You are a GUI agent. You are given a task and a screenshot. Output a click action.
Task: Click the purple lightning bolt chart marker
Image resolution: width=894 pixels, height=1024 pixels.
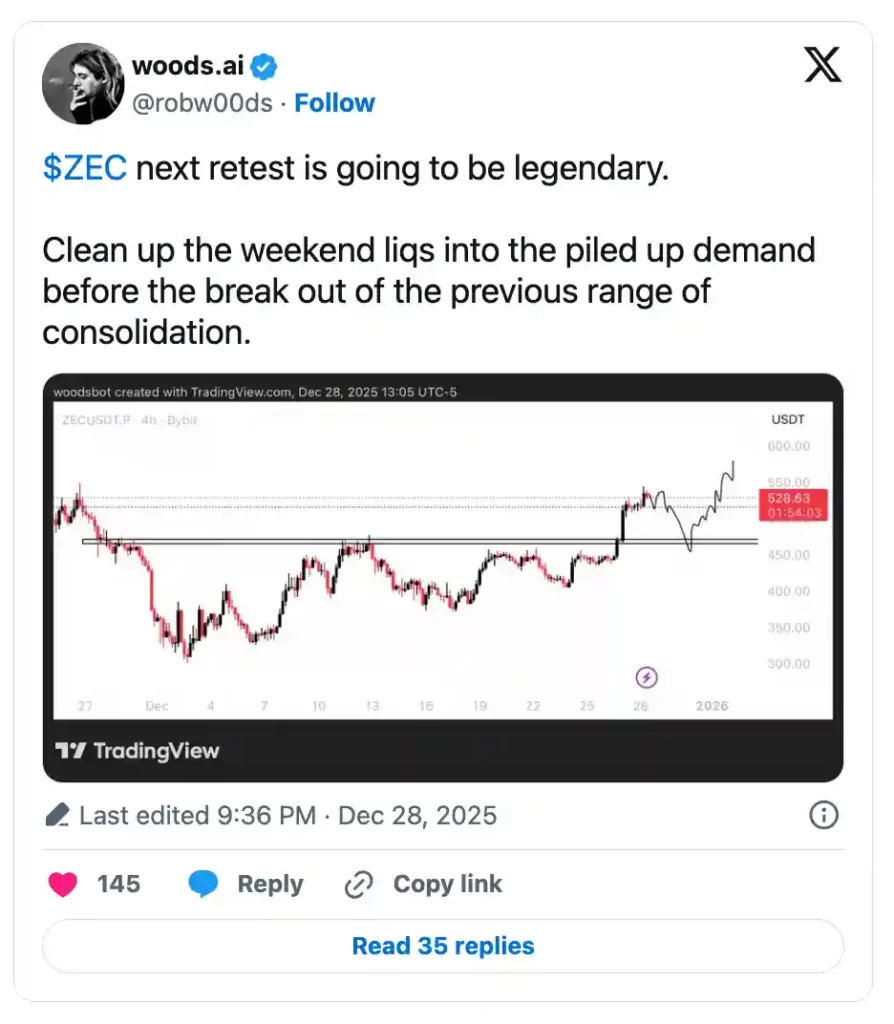click(647, 678)
